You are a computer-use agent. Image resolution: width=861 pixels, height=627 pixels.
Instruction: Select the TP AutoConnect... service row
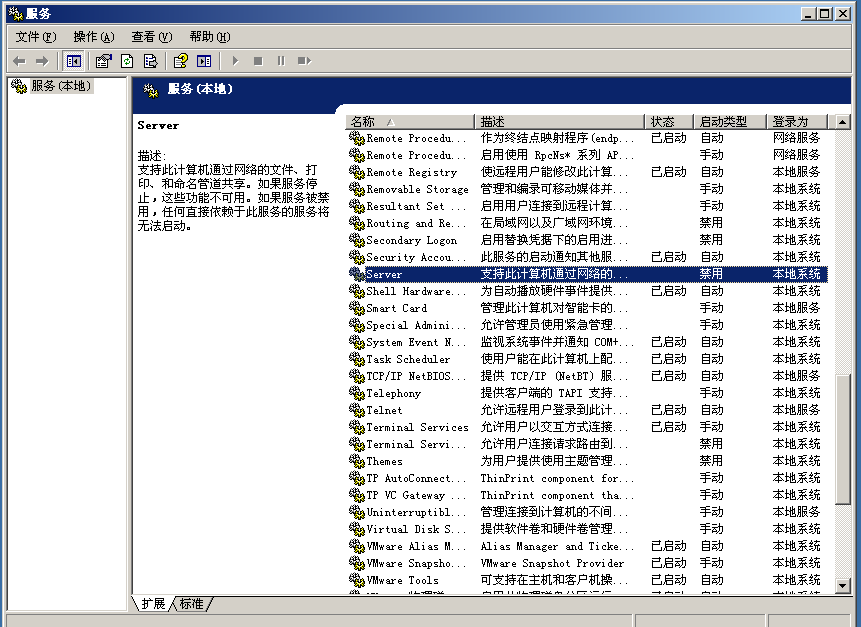587,478
